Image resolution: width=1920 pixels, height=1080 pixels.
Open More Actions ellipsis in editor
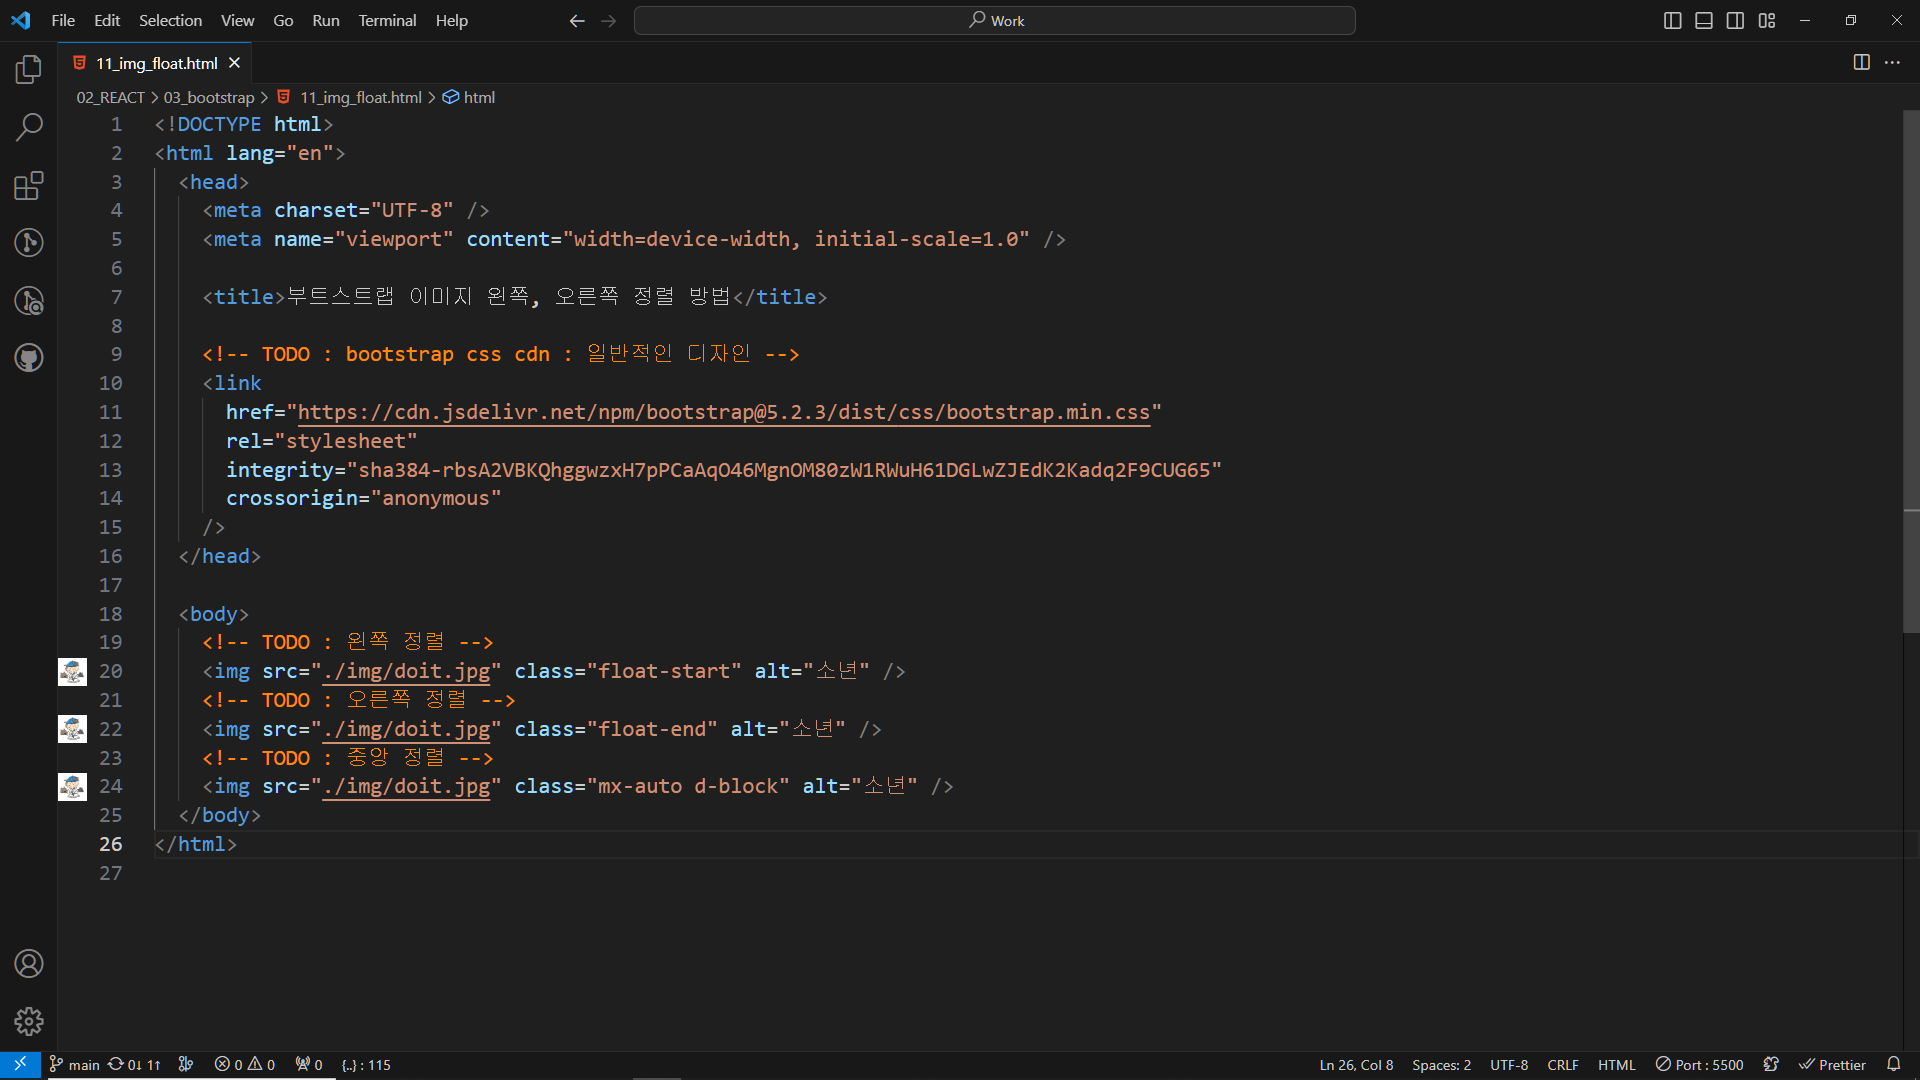point(1892,62)
